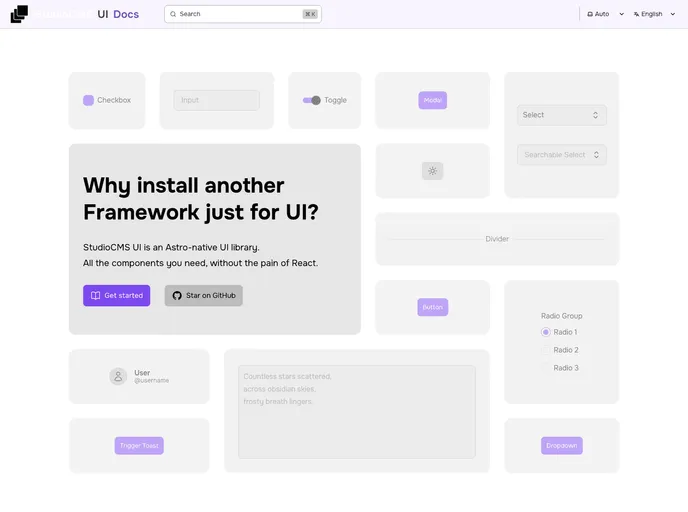Click "StudioCMS UI is an Astro-native" line
The image size is (688, 512).
click(x=171, y=247)
